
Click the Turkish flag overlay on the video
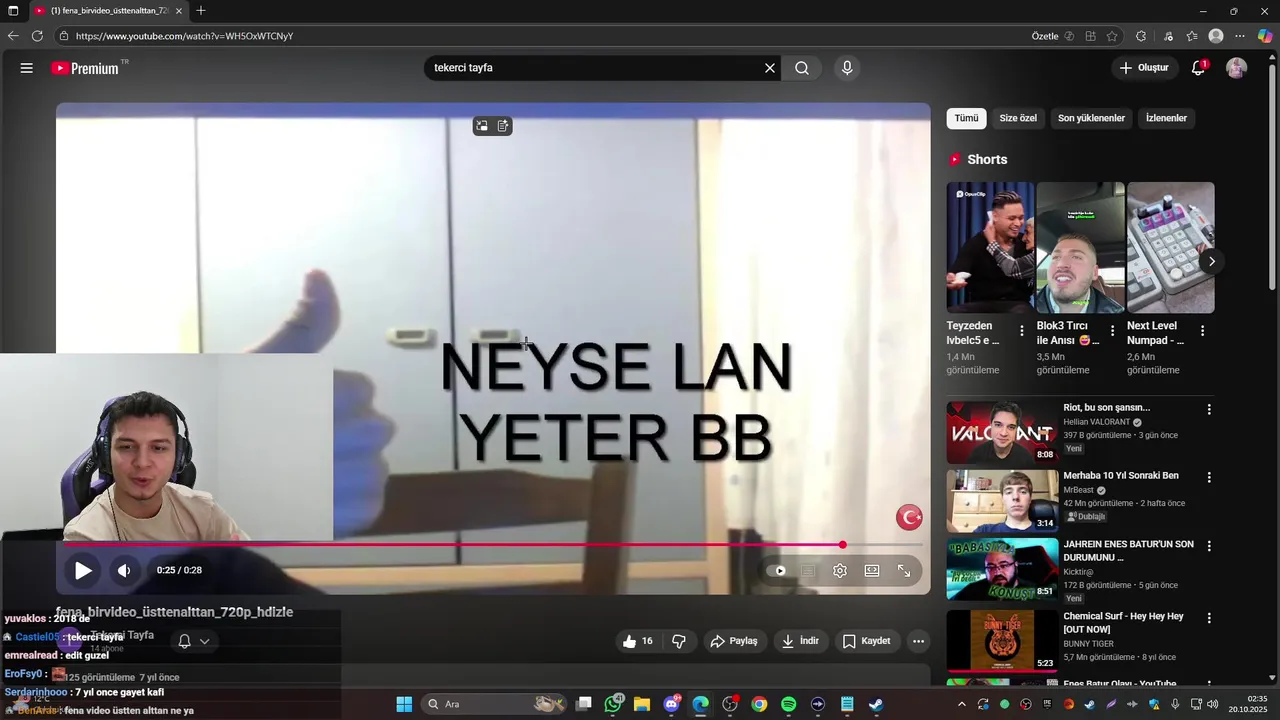909,517
